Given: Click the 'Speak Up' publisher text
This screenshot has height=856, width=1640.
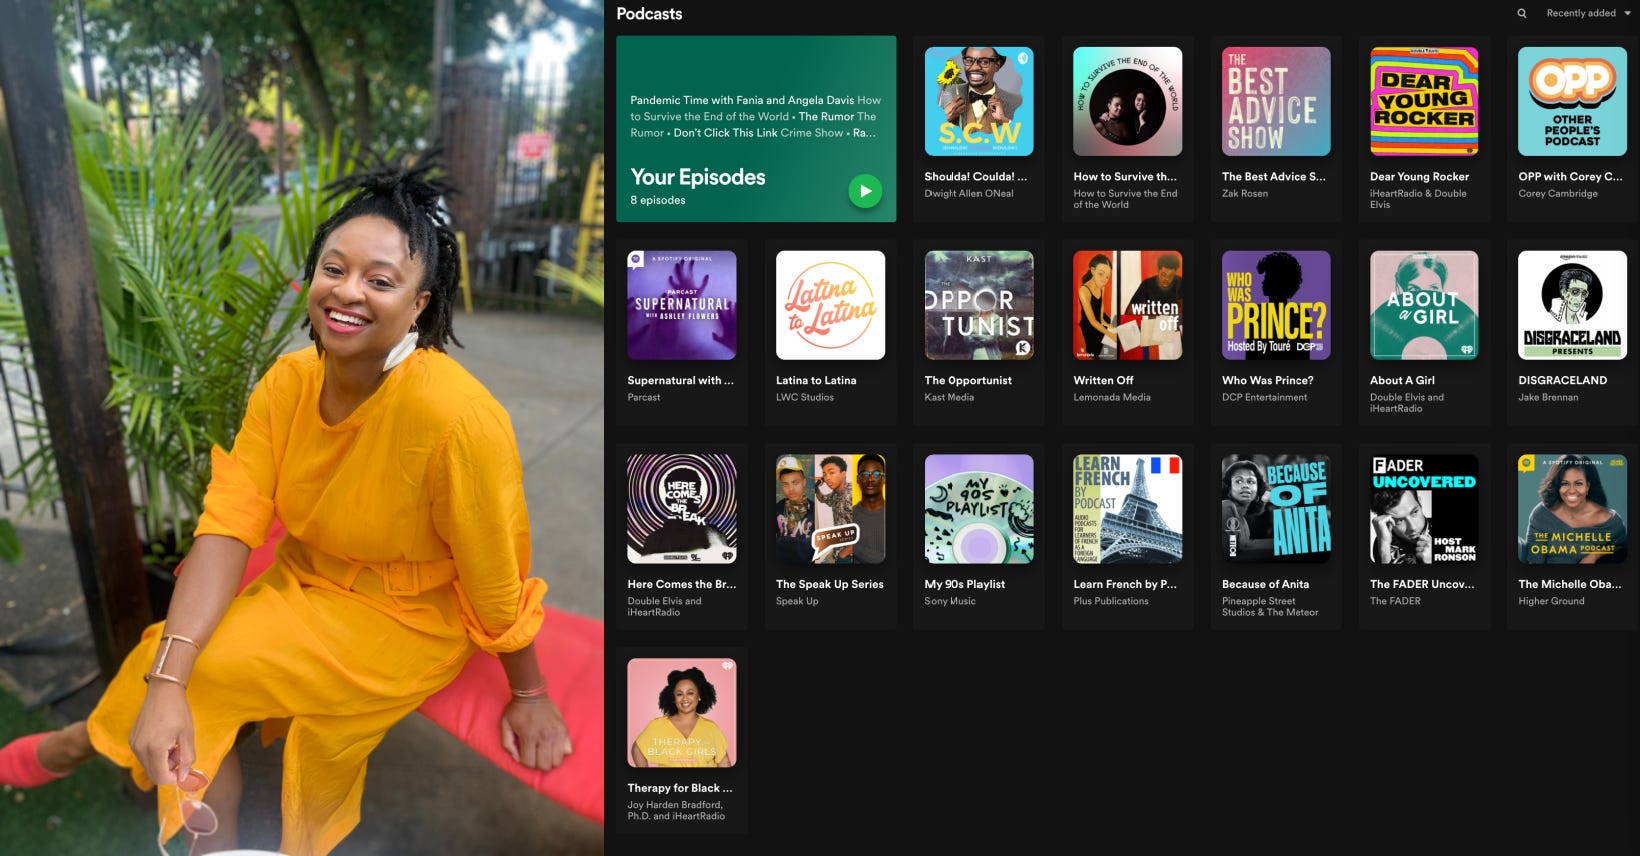Looking at the screenshot, I should [797, 602].
